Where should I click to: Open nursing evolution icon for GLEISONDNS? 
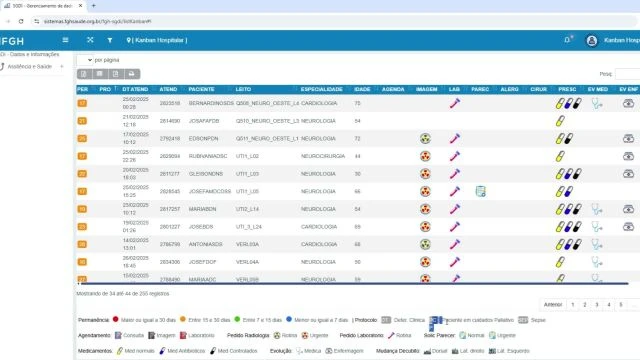click(629, 174)
